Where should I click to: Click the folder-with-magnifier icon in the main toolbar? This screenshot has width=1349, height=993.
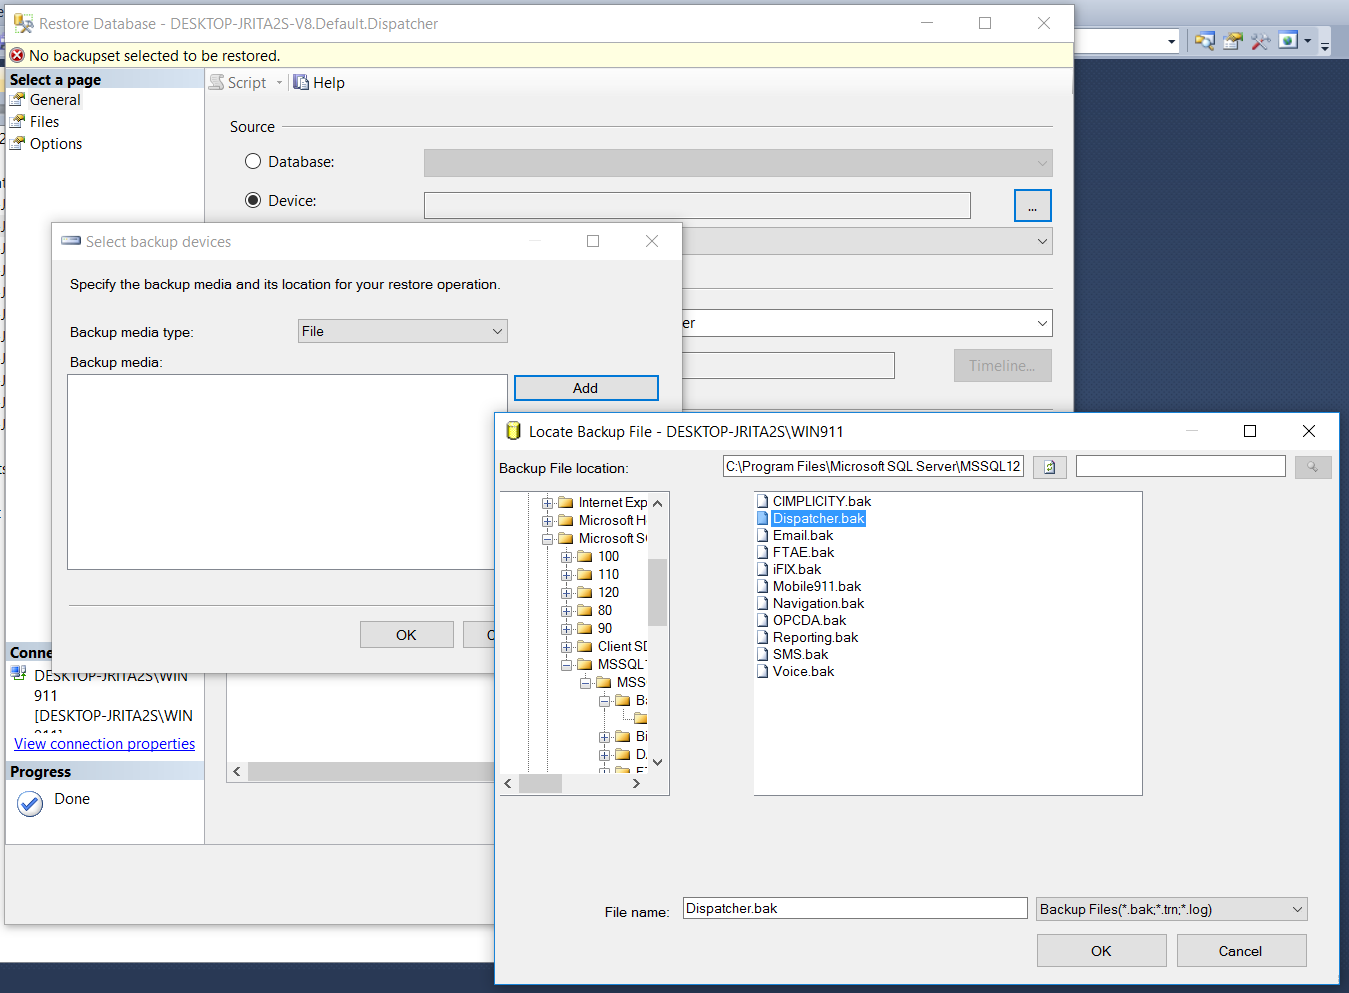coord(1205,41)
